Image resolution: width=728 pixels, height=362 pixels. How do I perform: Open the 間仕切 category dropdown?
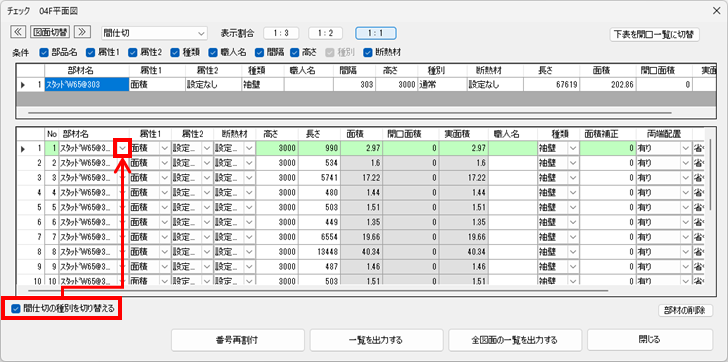click(x=154, y=33)
